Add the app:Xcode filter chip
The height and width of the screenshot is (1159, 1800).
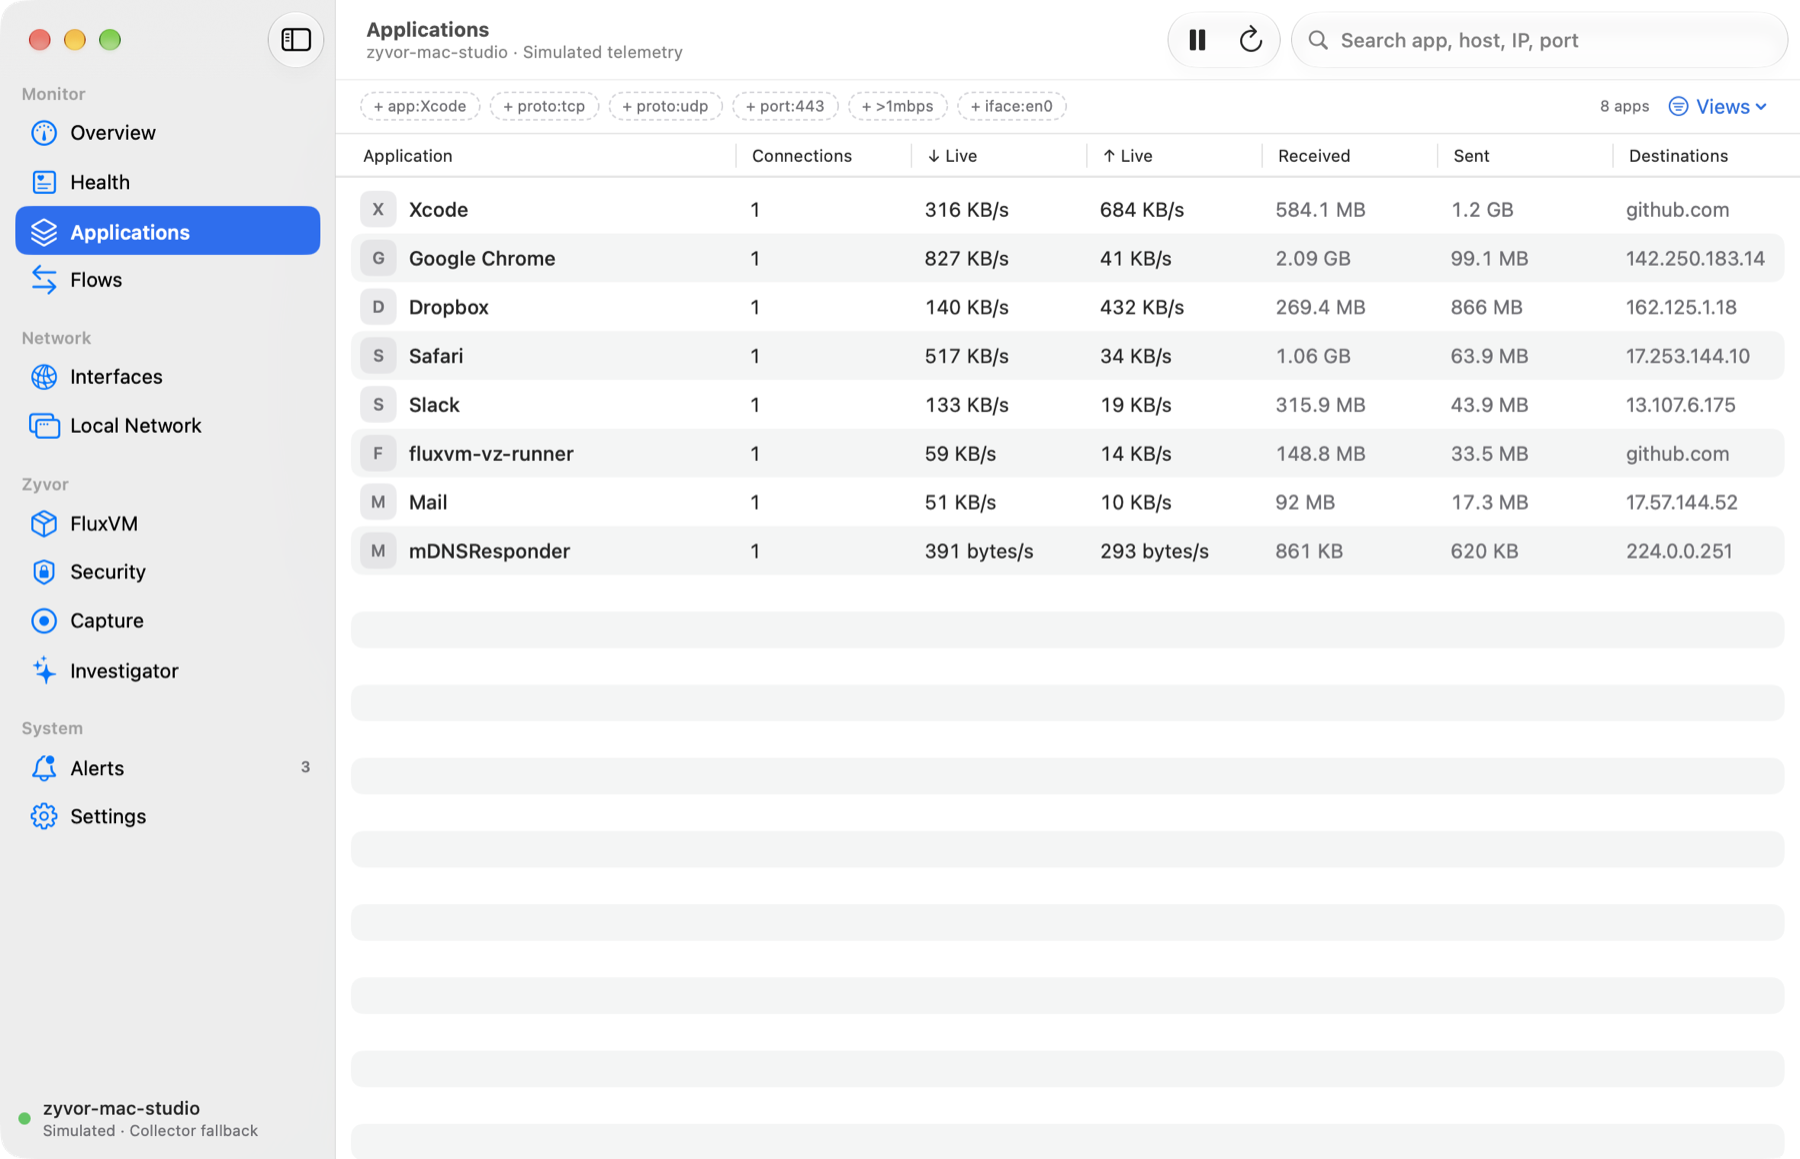[420, 106]
